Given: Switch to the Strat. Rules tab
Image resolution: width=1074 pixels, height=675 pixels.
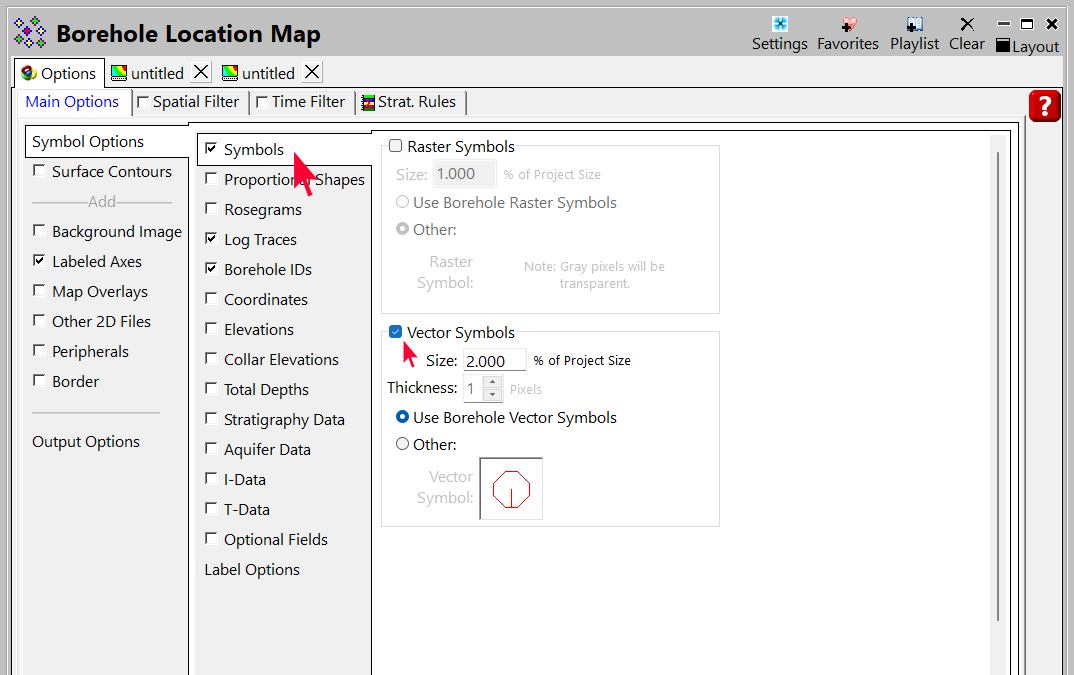Looking at the screenshot, I should click(410, 102).
